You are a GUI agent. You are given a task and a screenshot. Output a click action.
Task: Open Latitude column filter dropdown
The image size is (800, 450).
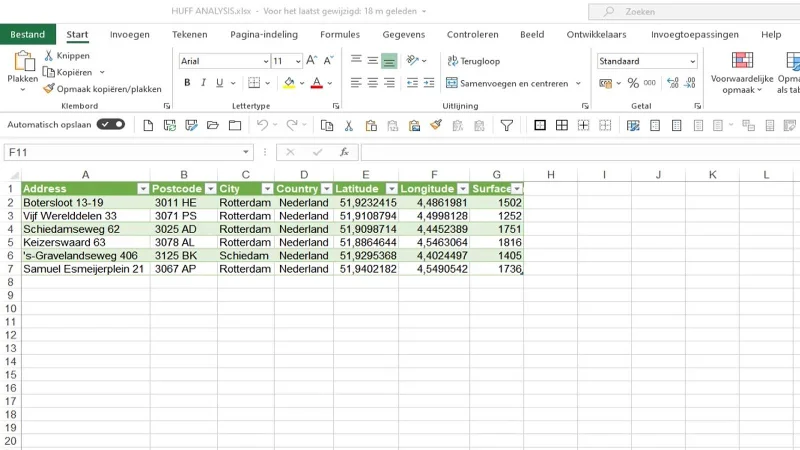coord(391,189)
